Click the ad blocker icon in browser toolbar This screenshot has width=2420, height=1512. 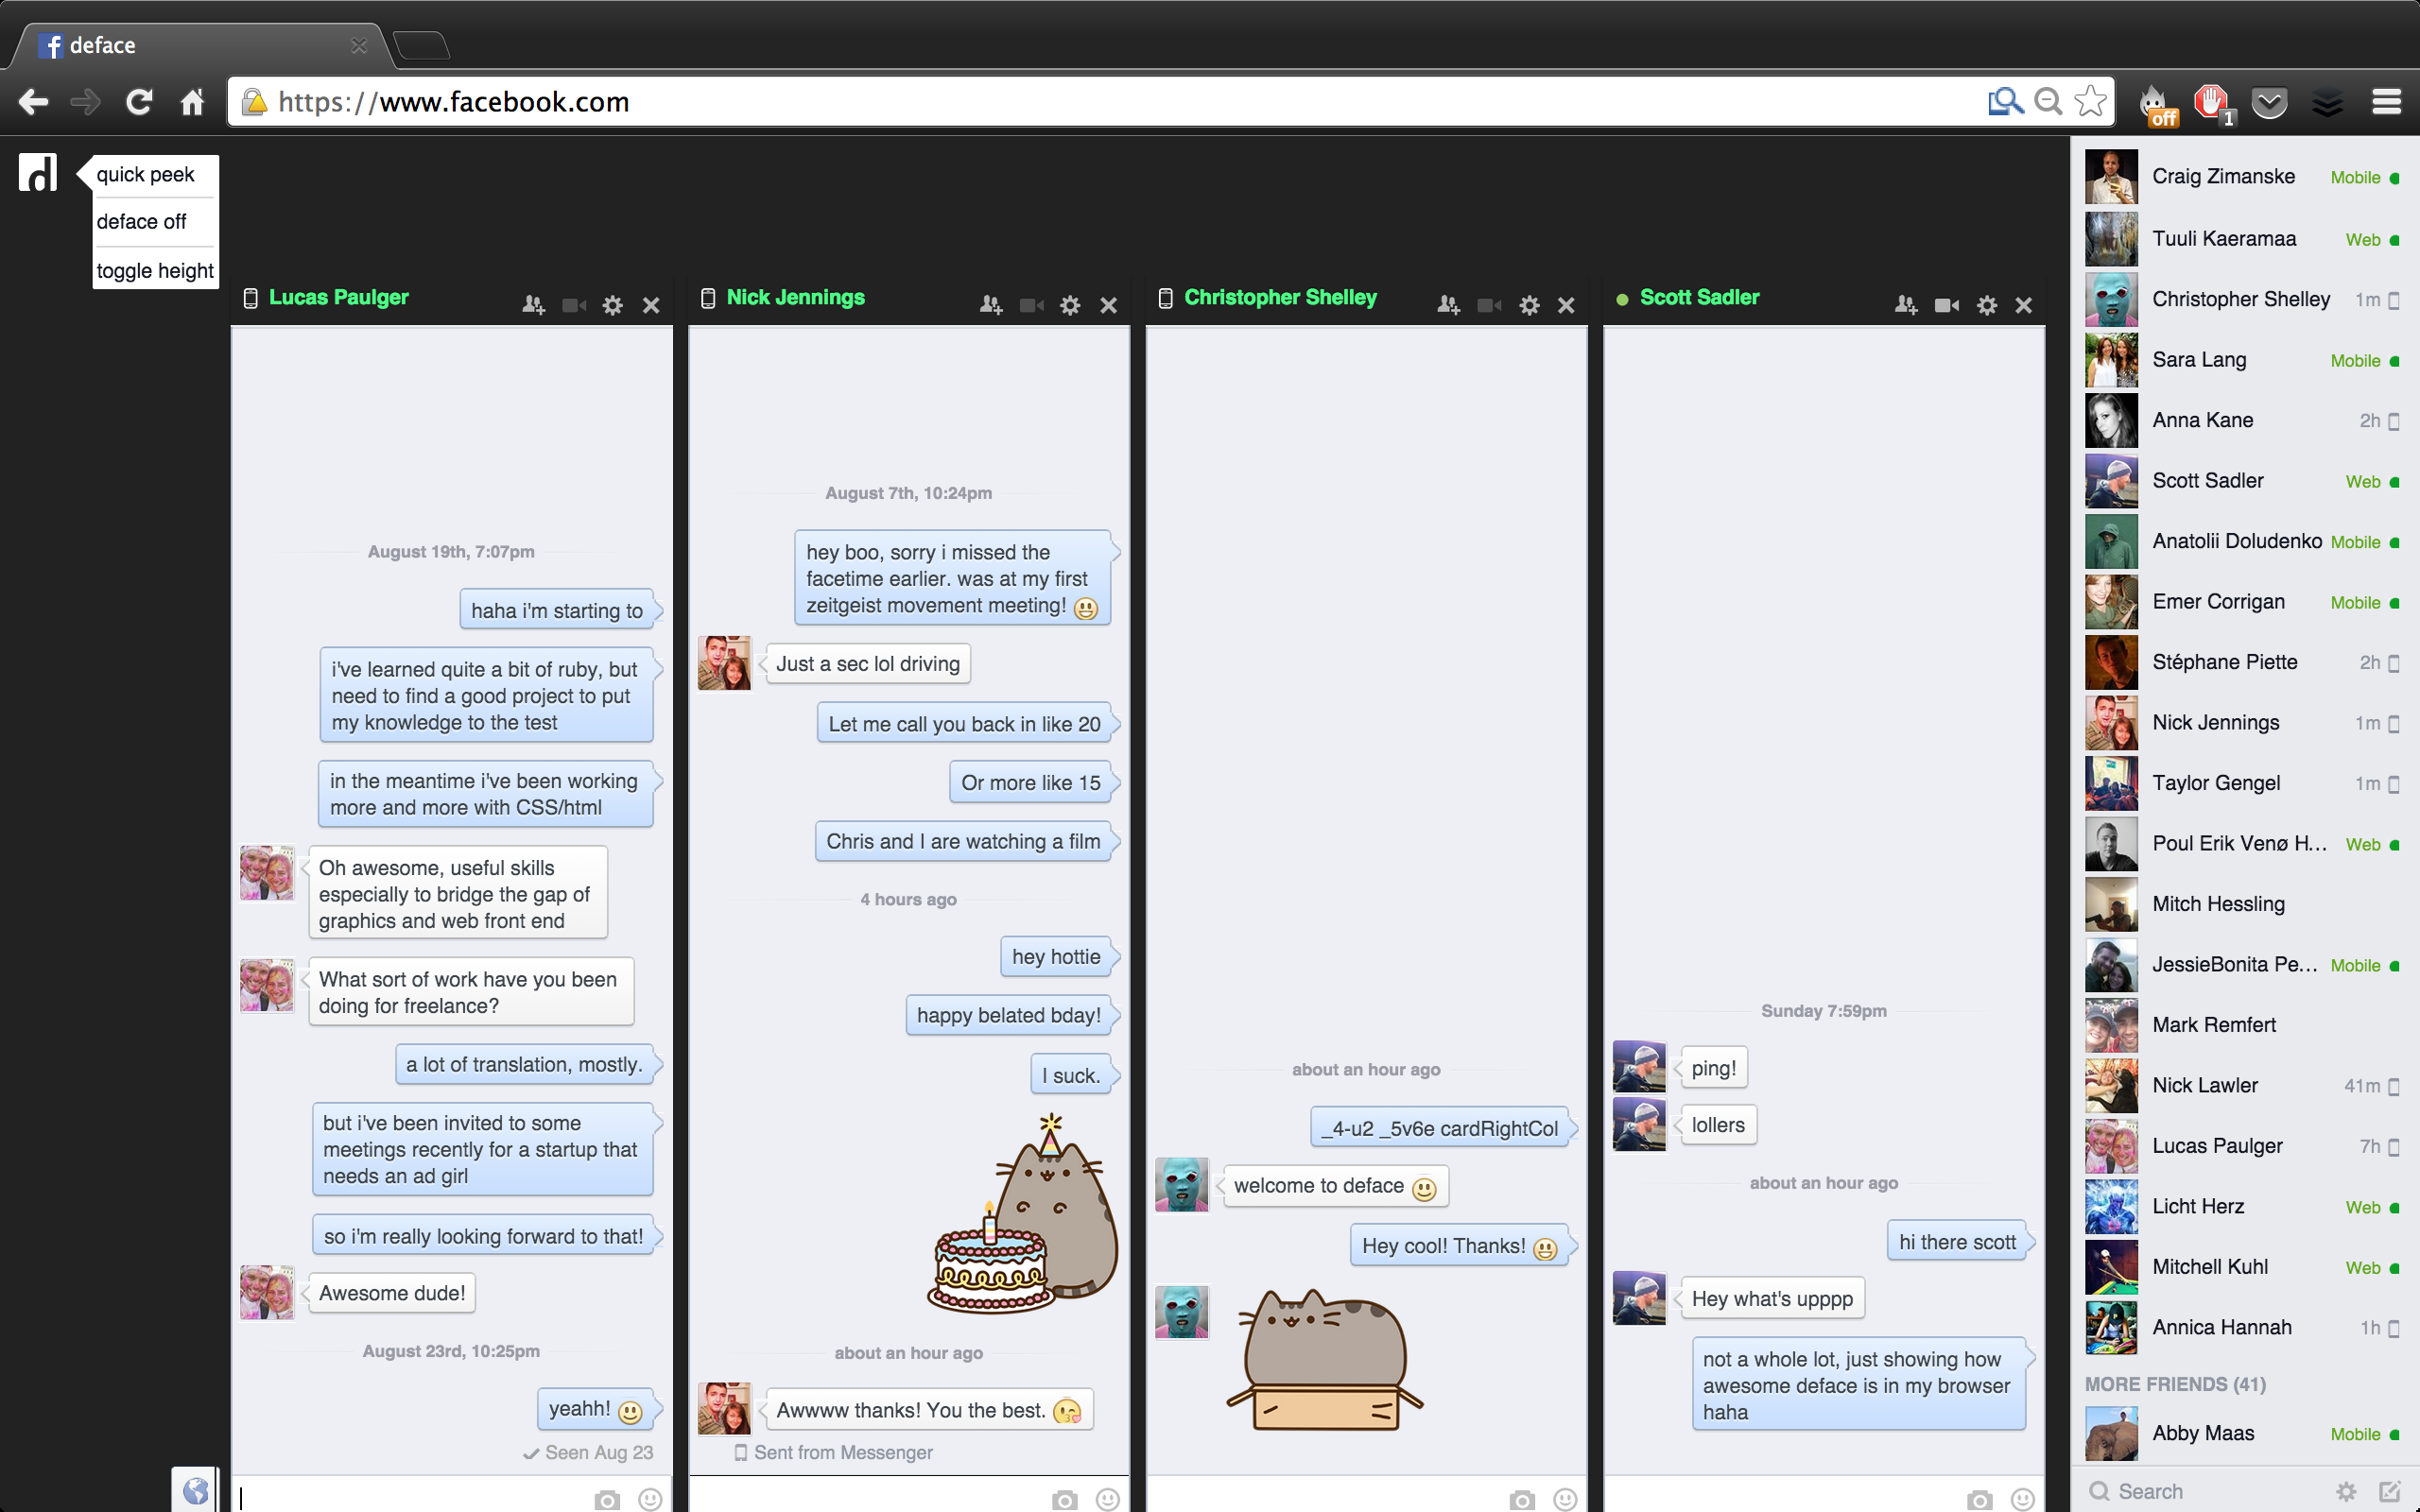pos(2211,101)
